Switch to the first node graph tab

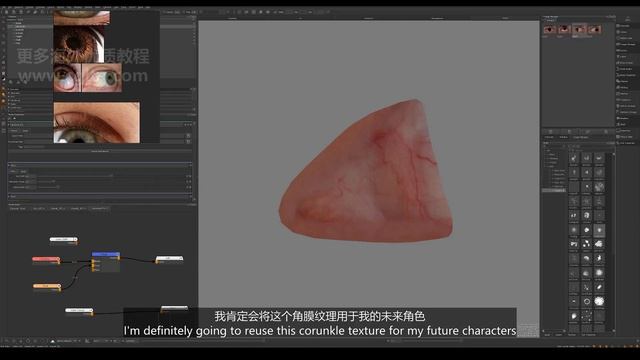18,209
